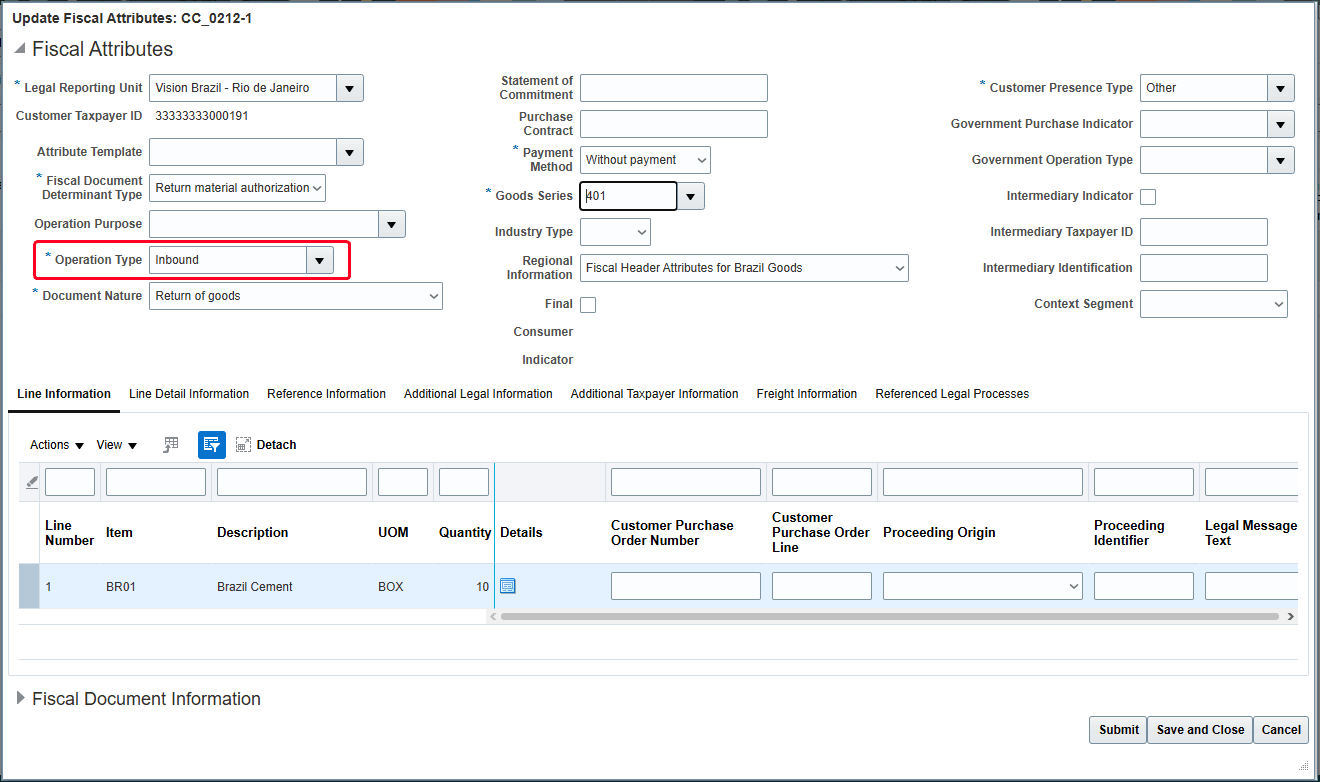Screen dimensions: 1320x782
Task: Click the Export to Excel icon
Action: pos(170,444)
